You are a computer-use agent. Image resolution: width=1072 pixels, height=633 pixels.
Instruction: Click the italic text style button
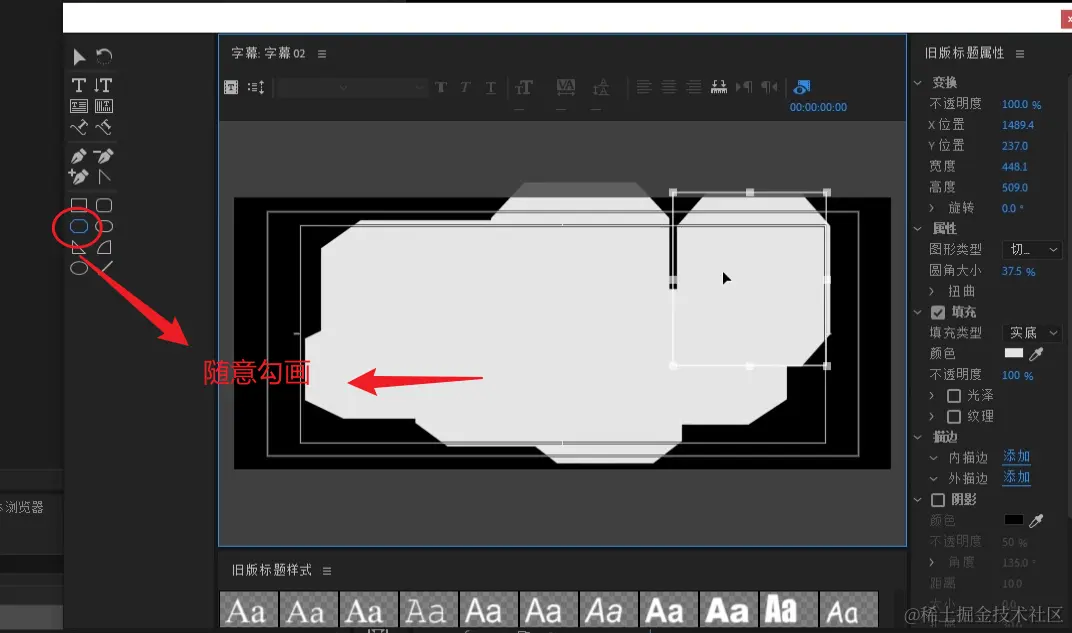[x=466, y=87]
